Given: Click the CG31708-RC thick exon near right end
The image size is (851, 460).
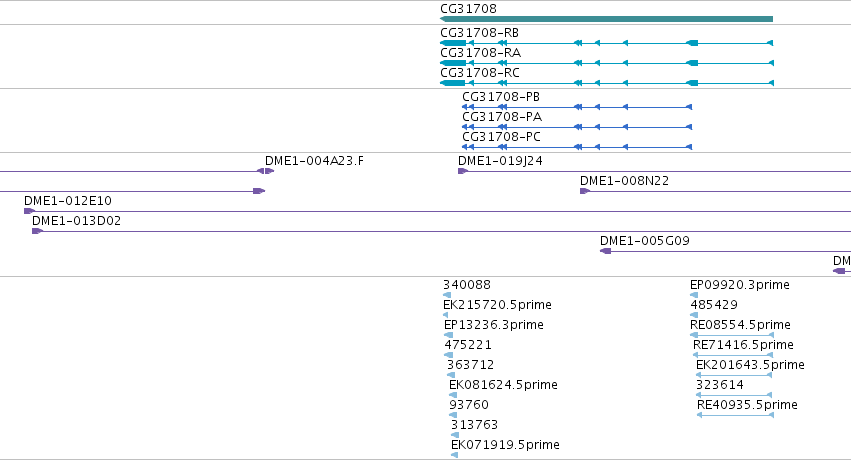Looking at the screenshot, I should click(692, 83).
